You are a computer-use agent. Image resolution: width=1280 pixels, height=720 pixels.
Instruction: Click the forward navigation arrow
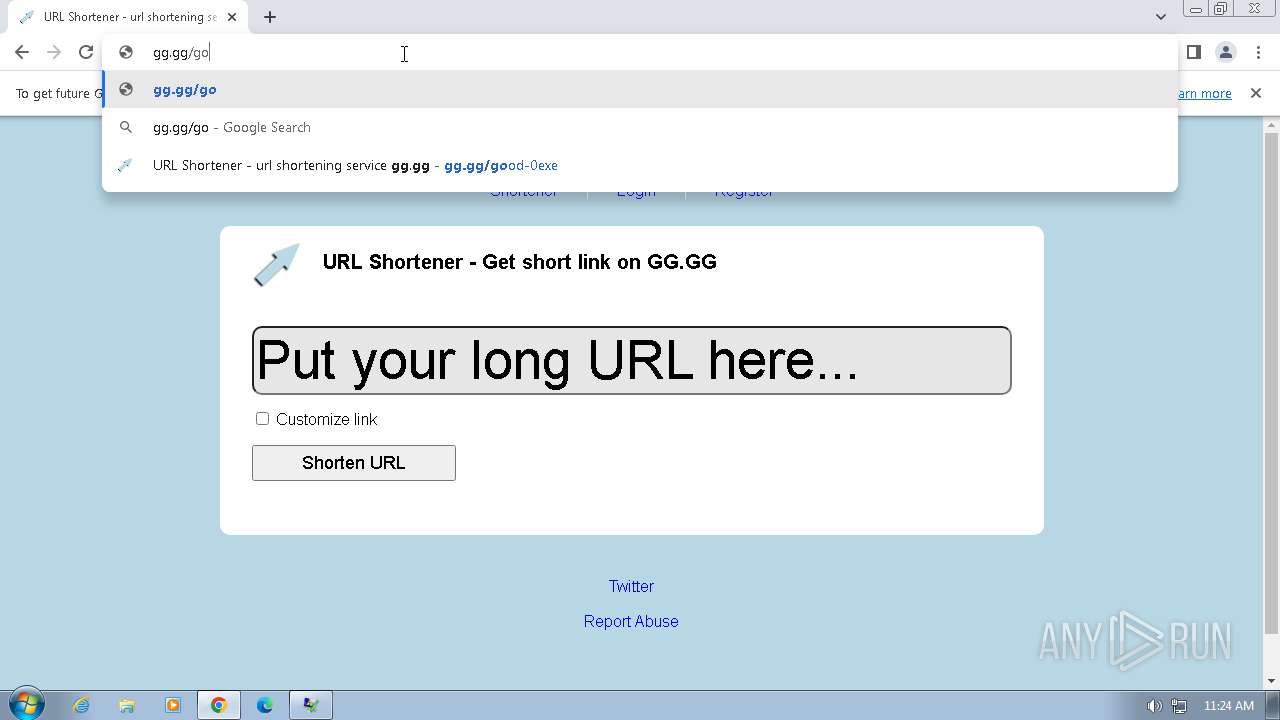pyautogui.click(x=54, y=52)
